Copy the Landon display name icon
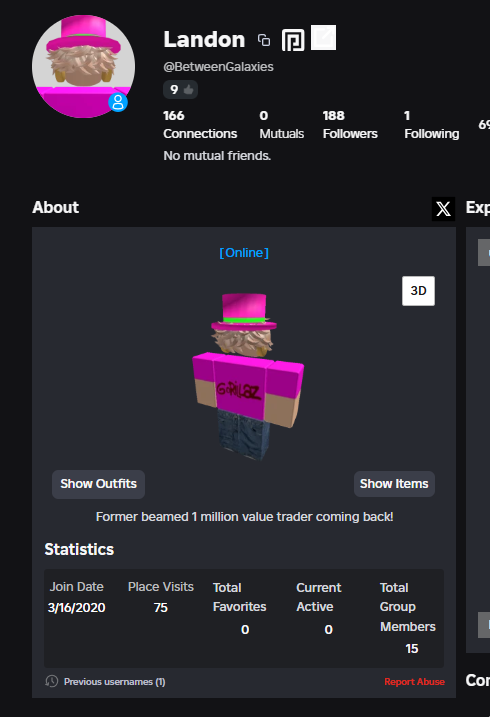Screen dimensions: 490x717 (x=264, y=40)
